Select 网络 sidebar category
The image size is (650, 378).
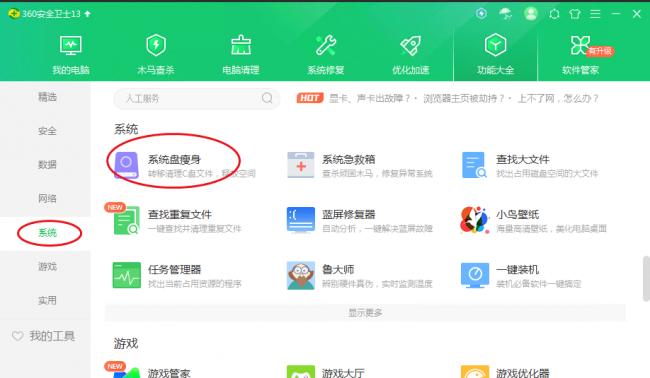point(47,199)
